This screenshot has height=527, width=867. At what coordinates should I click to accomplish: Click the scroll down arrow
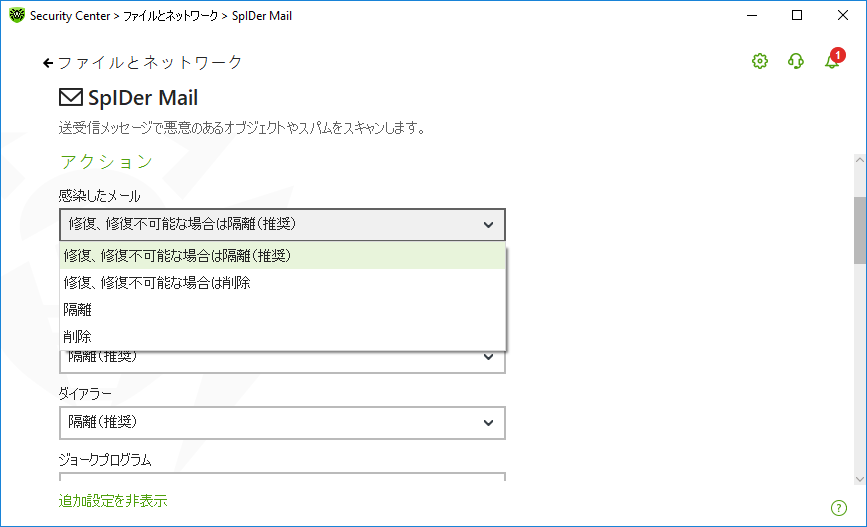pos(859,479)
